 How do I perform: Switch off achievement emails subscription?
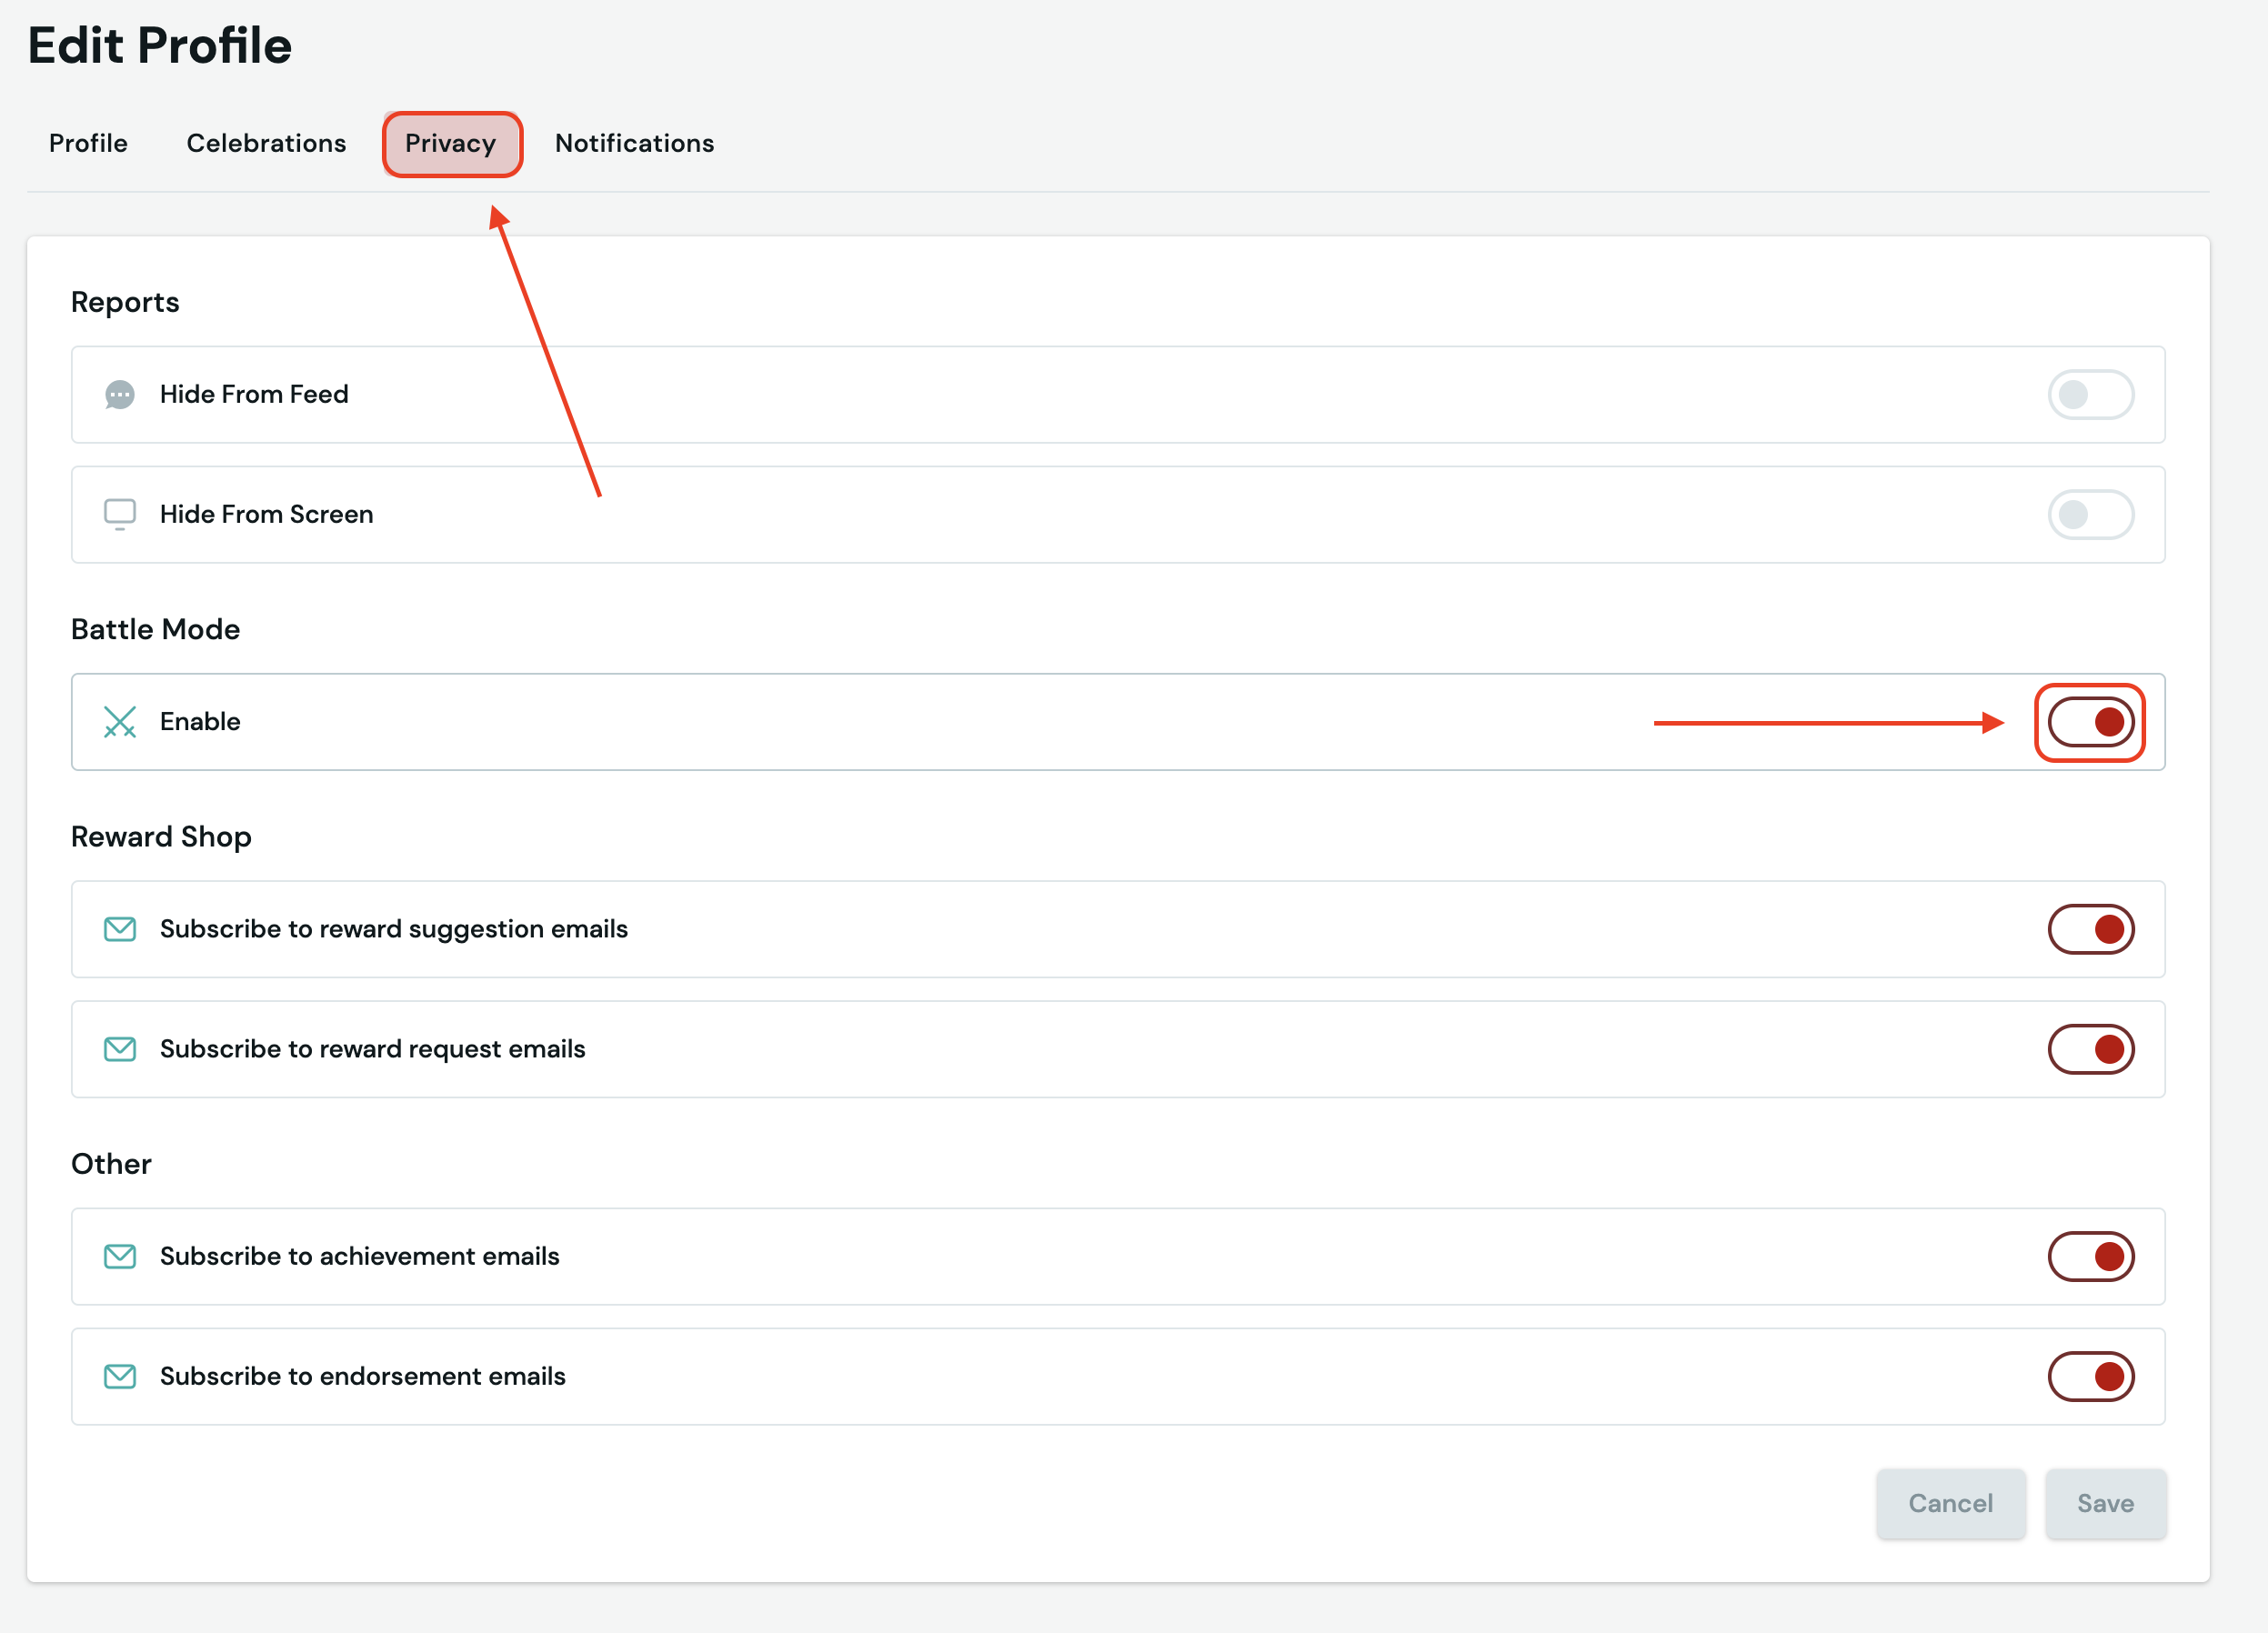click(x=2090, y=1256)
